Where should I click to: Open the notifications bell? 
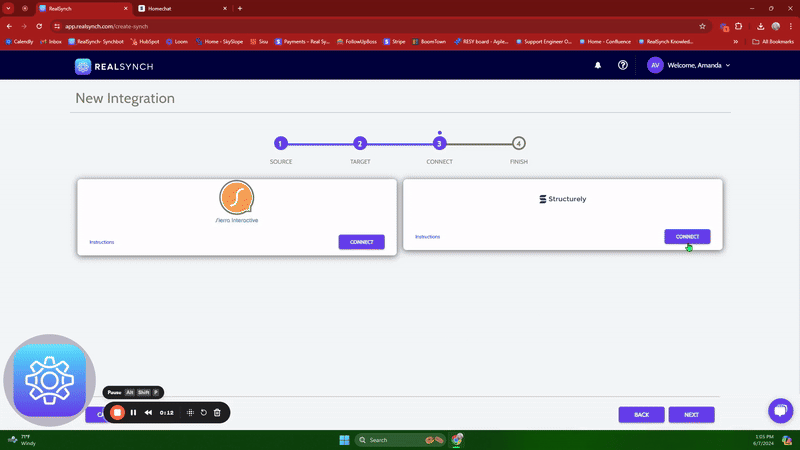point(597,65)
